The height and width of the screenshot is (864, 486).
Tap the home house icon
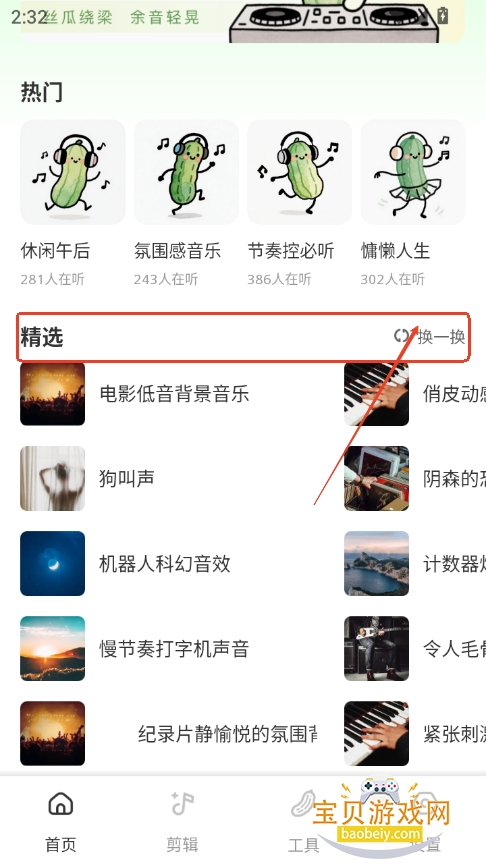pyautogui.click(x=61, y=804)
